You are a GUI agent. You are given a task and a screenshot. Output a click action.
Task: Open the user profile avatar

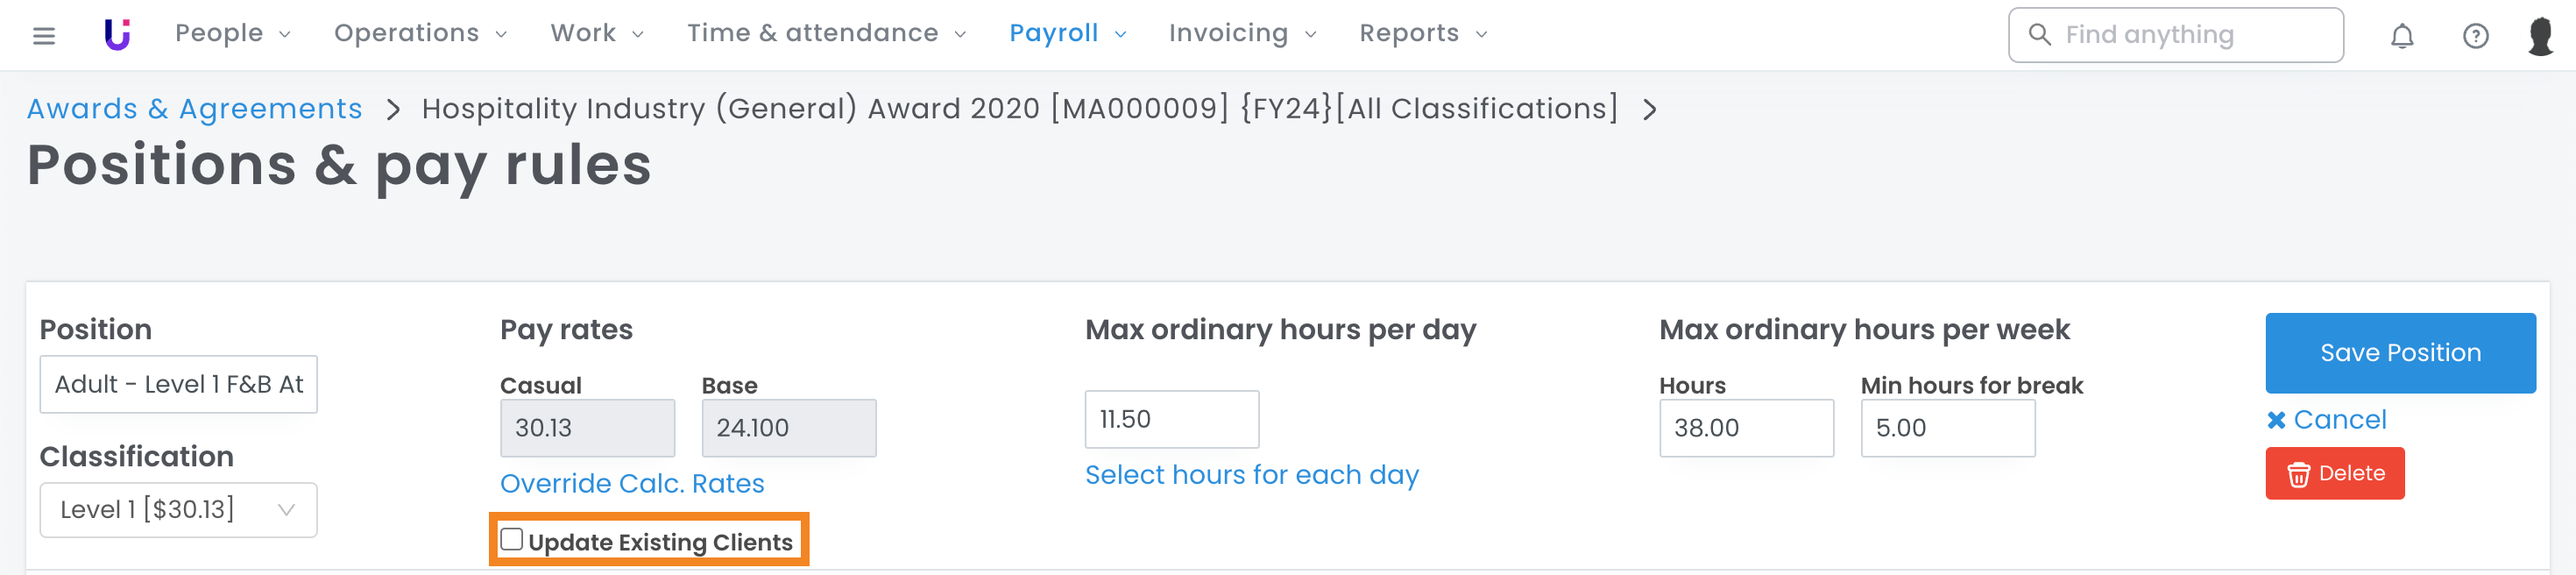point(2540,36)
